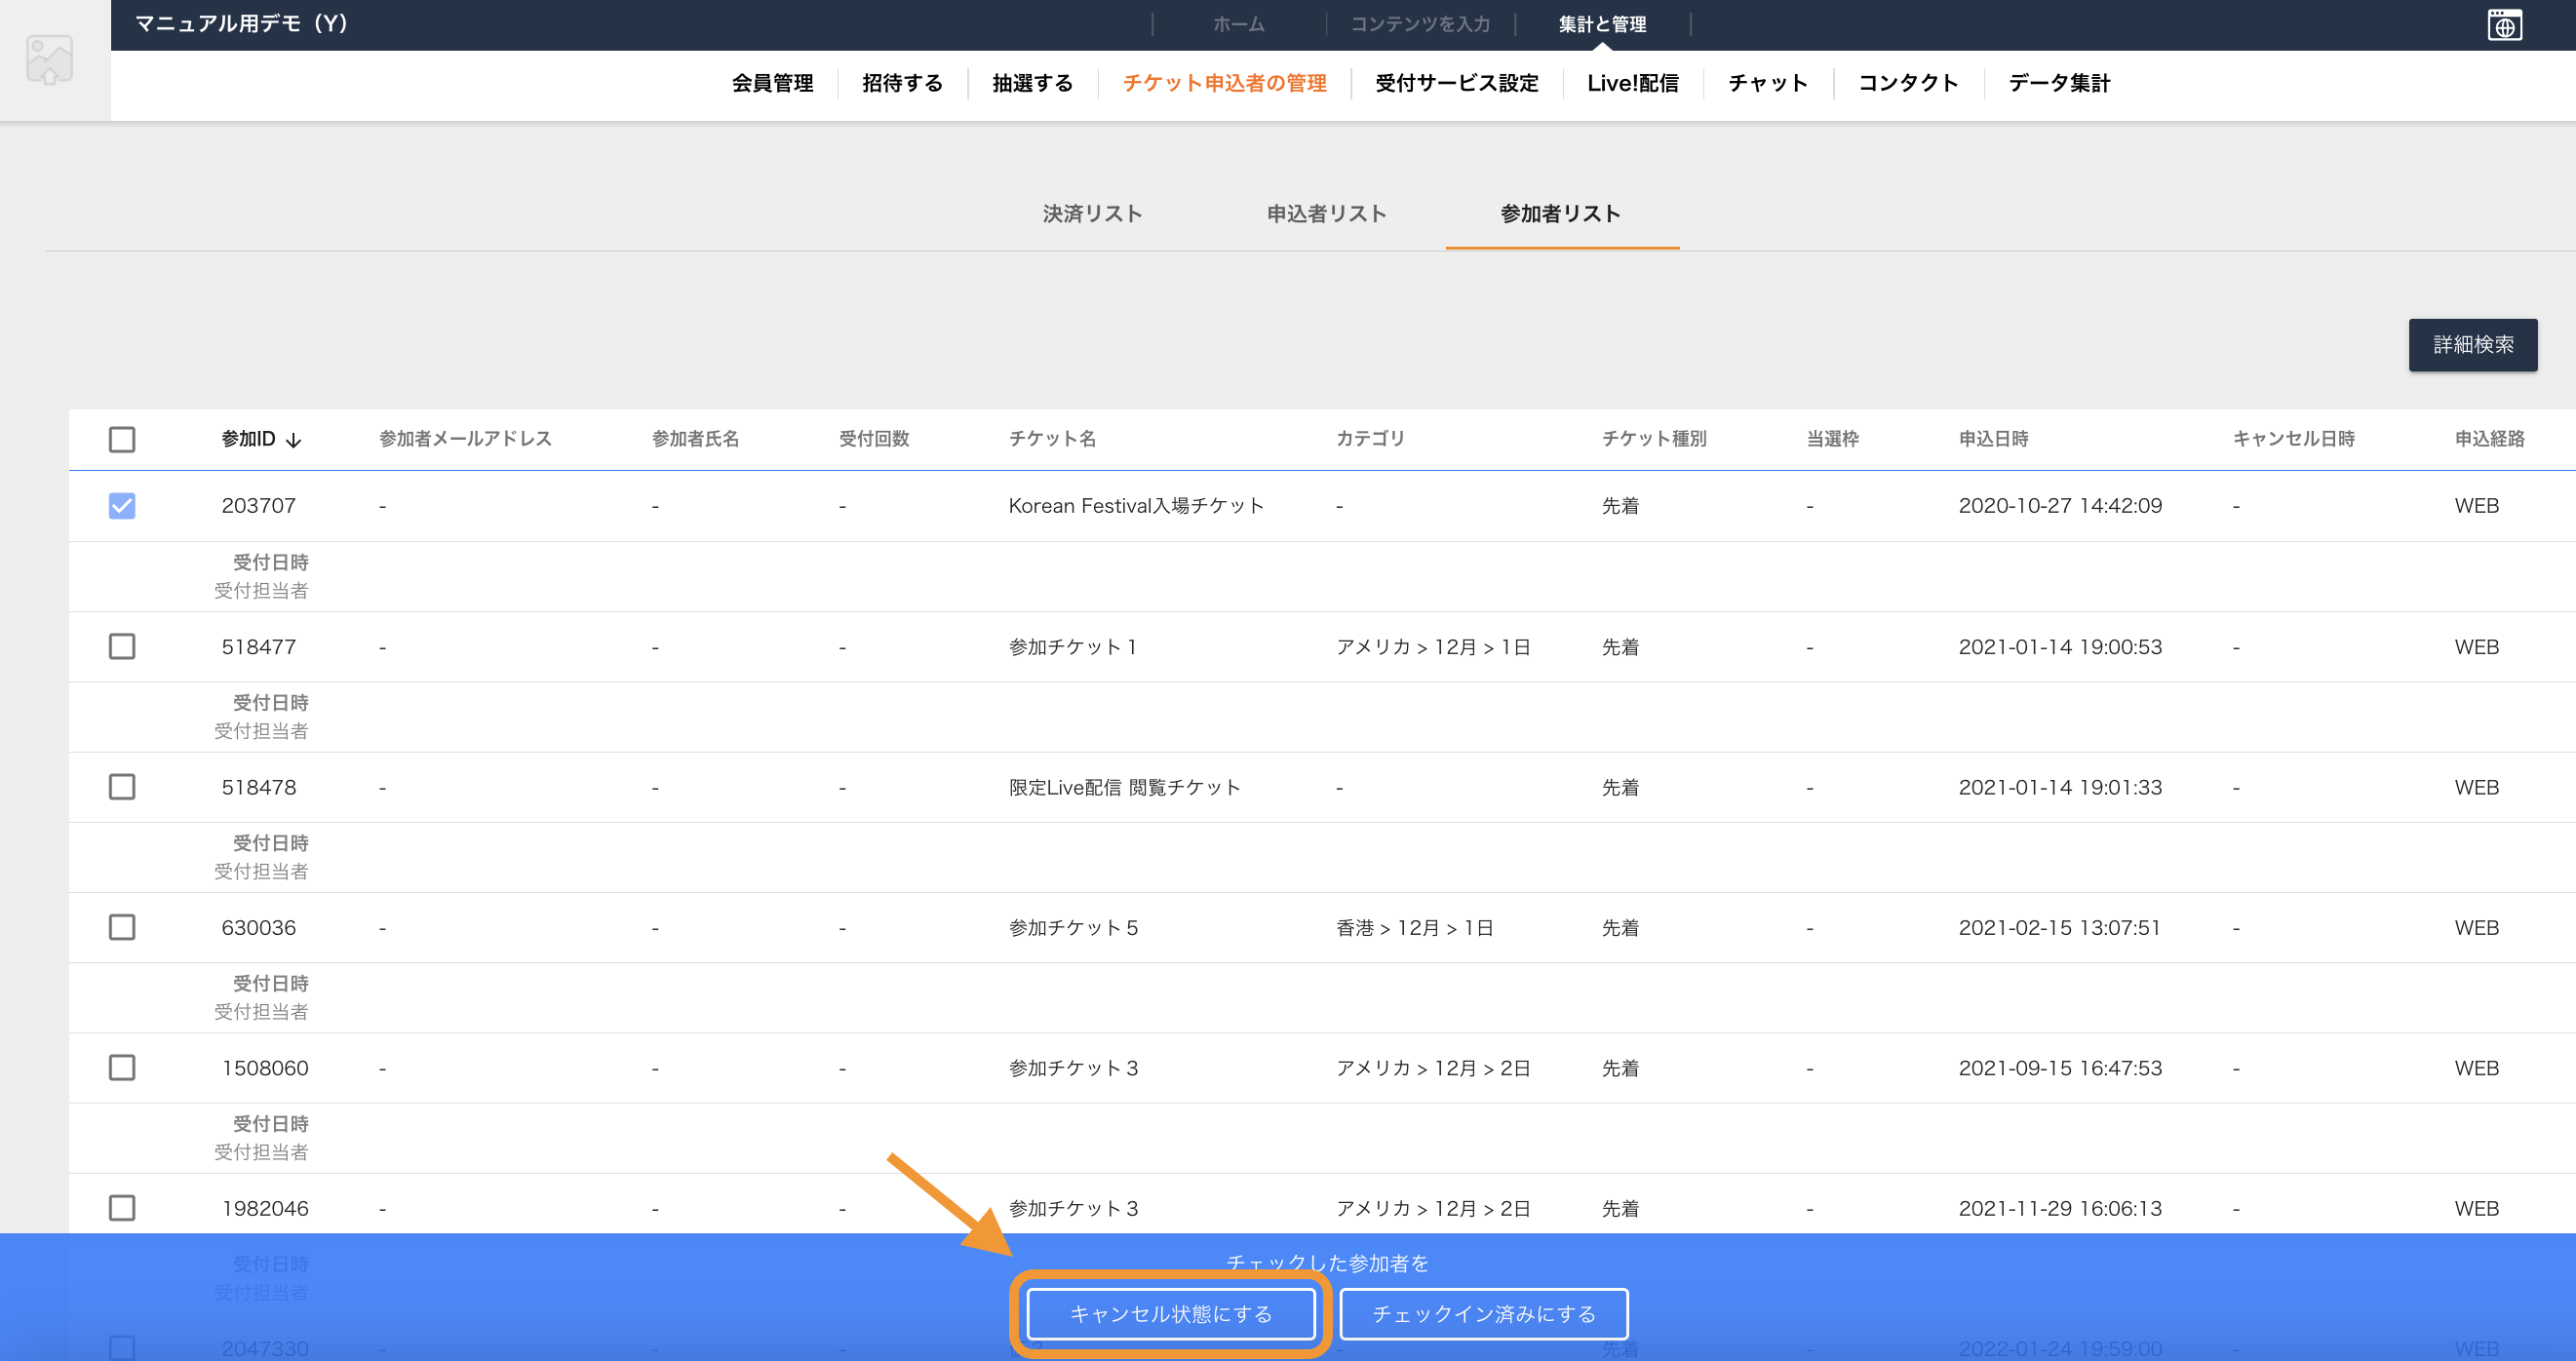
Task: Click マニュアル用デモ (Y) title
Action: click(x=241, y=24)
